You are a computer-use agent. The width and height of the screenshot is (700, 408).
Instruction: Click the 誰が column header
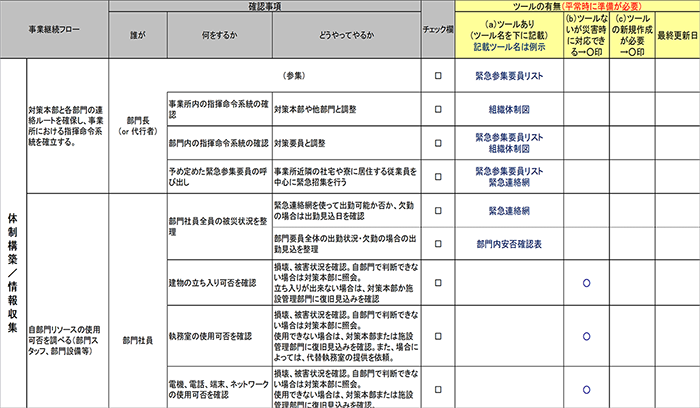138,35
